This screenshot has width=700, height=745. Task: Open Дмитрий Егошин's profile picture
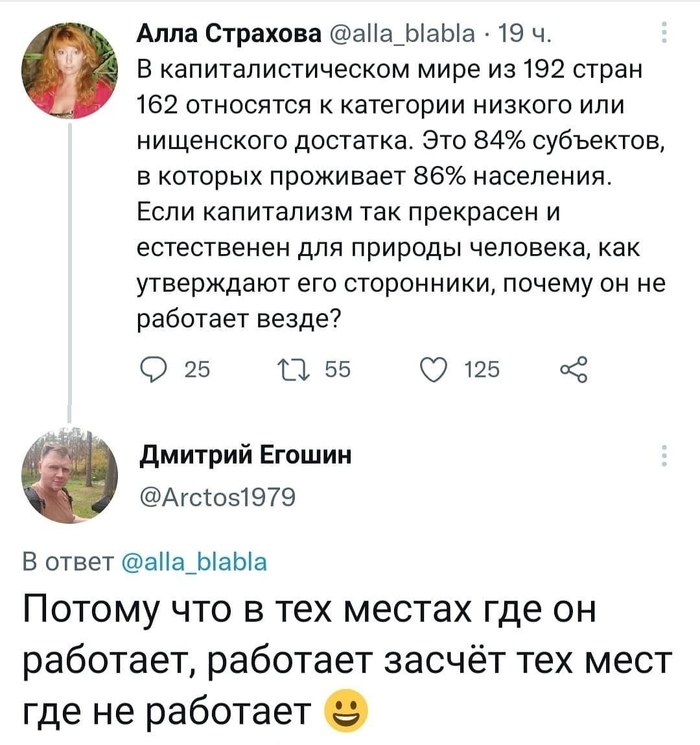(x=68, y=477)
